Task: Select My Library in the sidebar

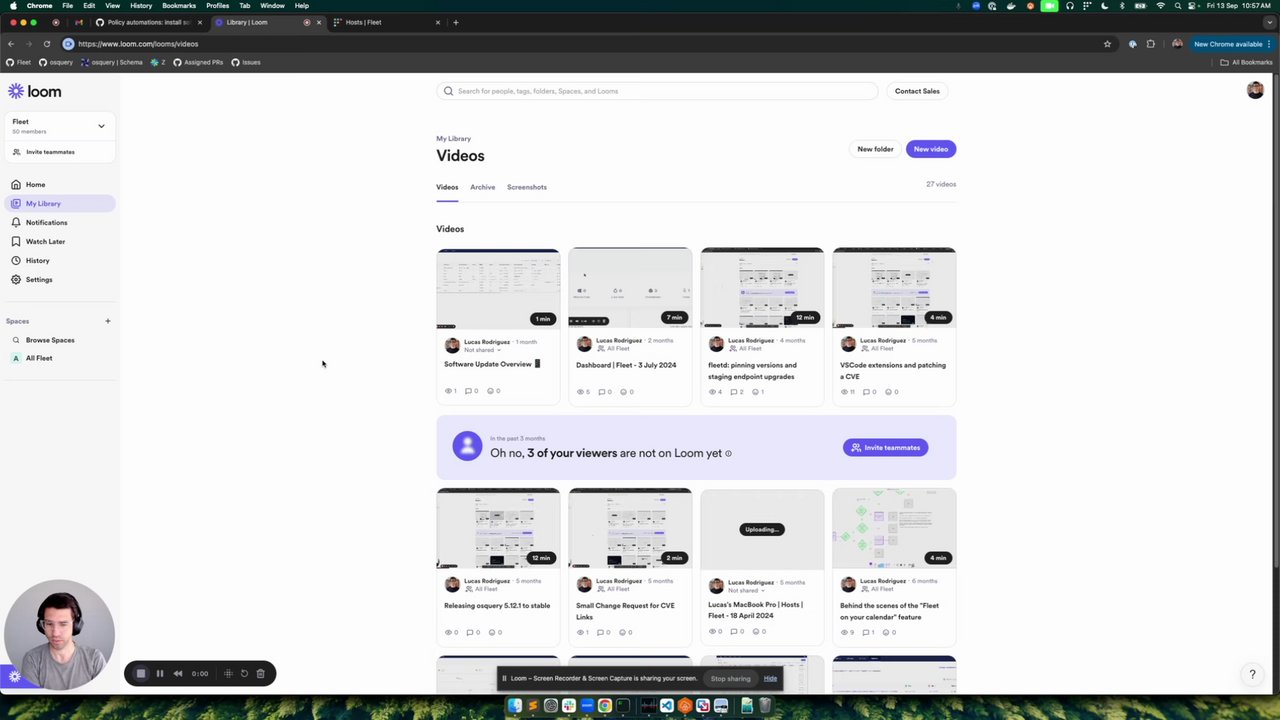Action: (x=58, y=203)
